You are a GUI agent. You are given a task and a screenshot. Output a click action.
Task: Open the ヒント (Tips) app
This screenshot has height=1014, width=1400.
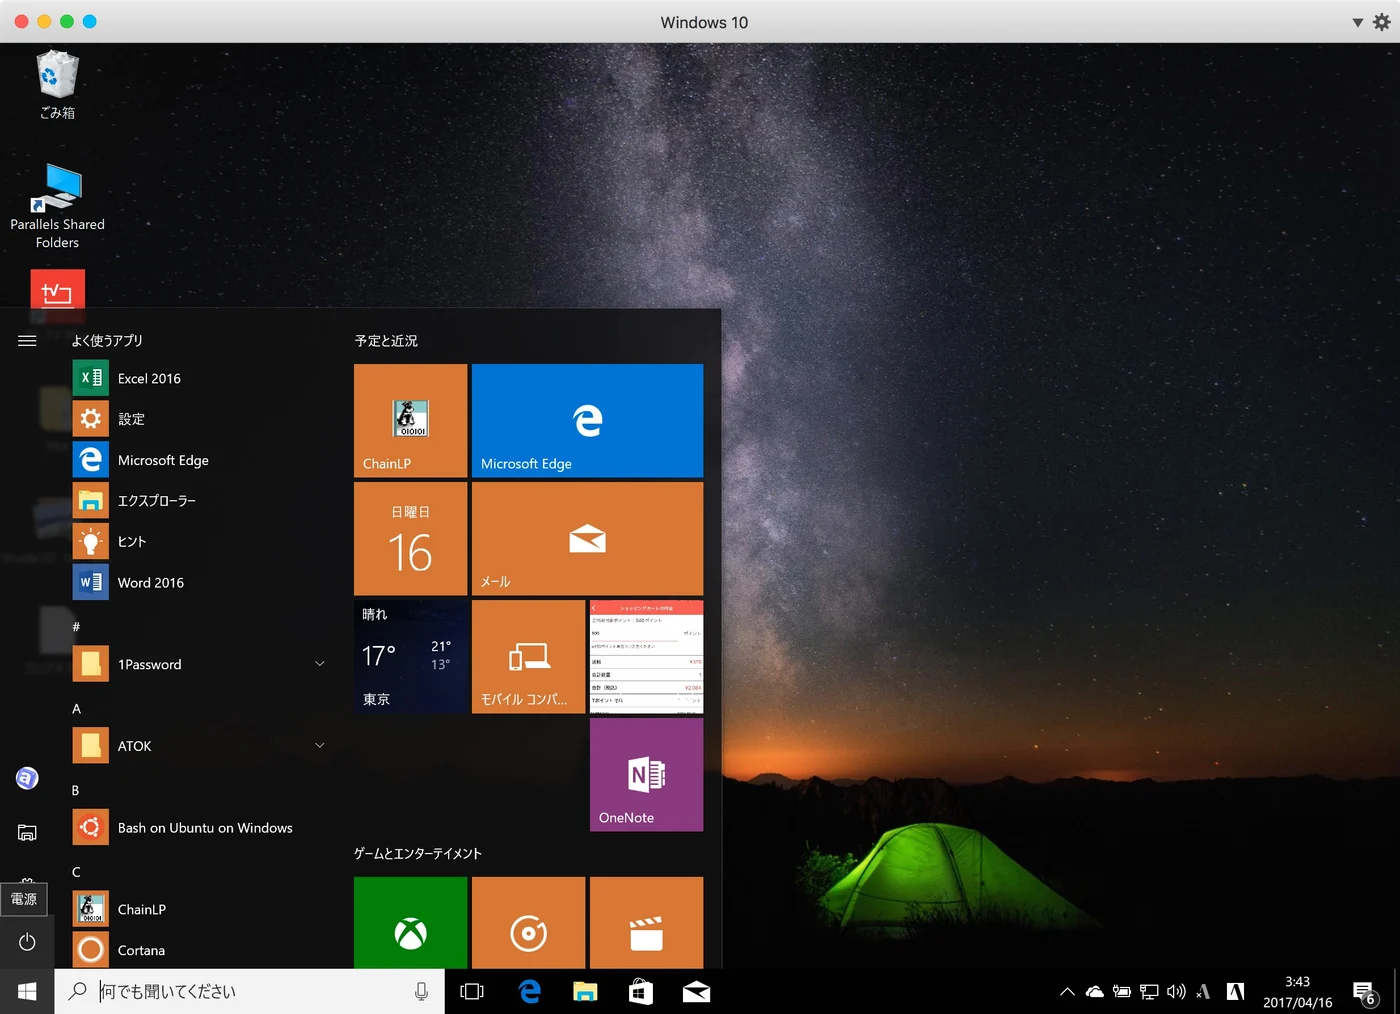(x=200, y=542)
